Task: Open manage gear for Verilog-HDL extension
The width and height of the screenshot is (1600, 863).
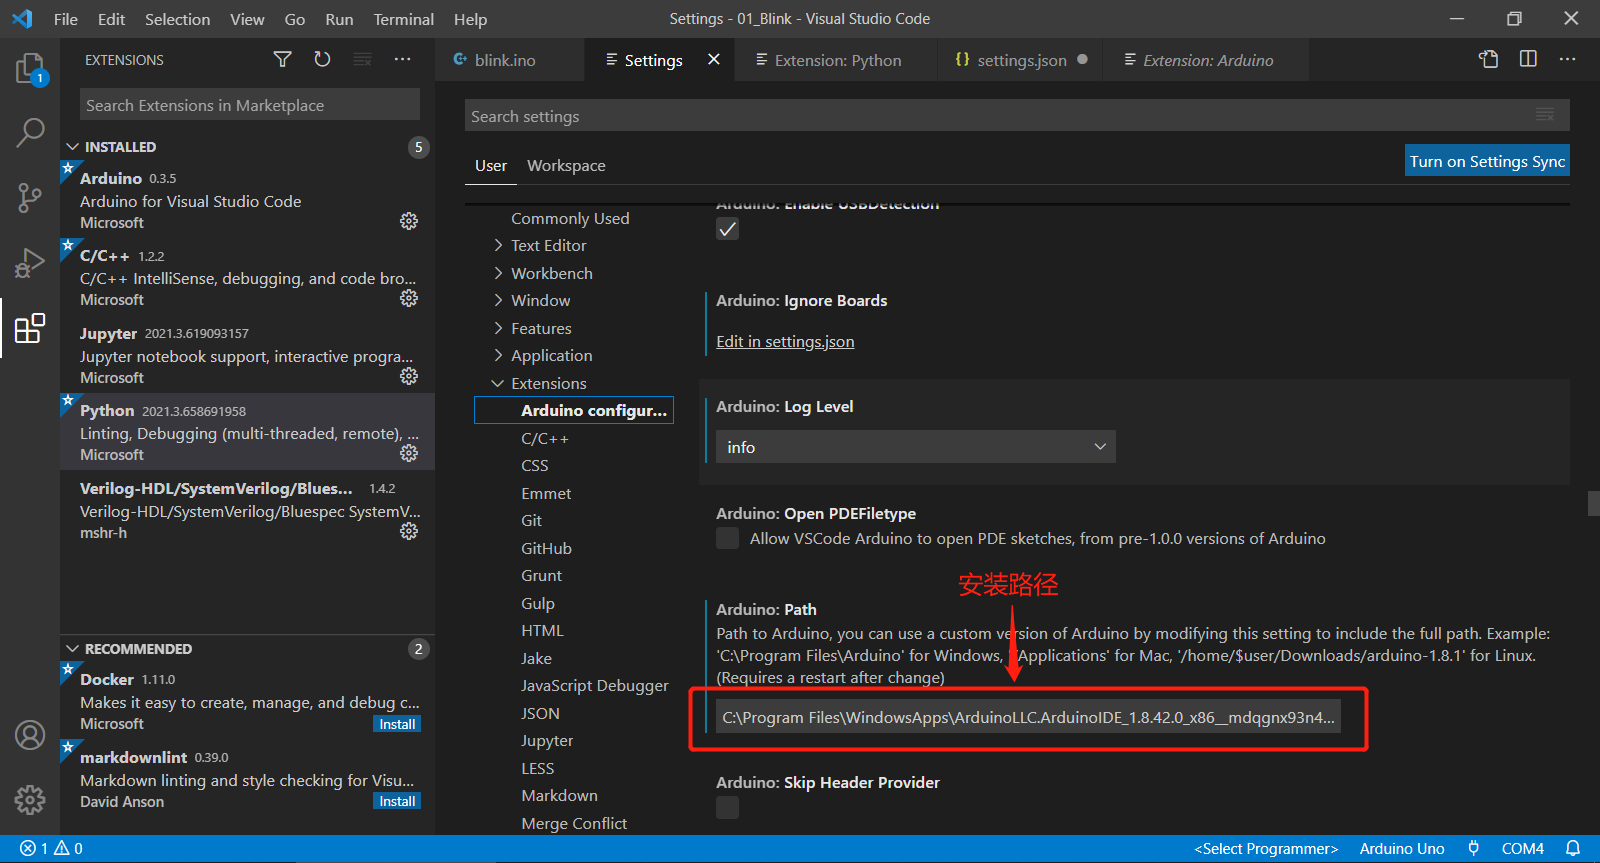Action: coord(409,531)
